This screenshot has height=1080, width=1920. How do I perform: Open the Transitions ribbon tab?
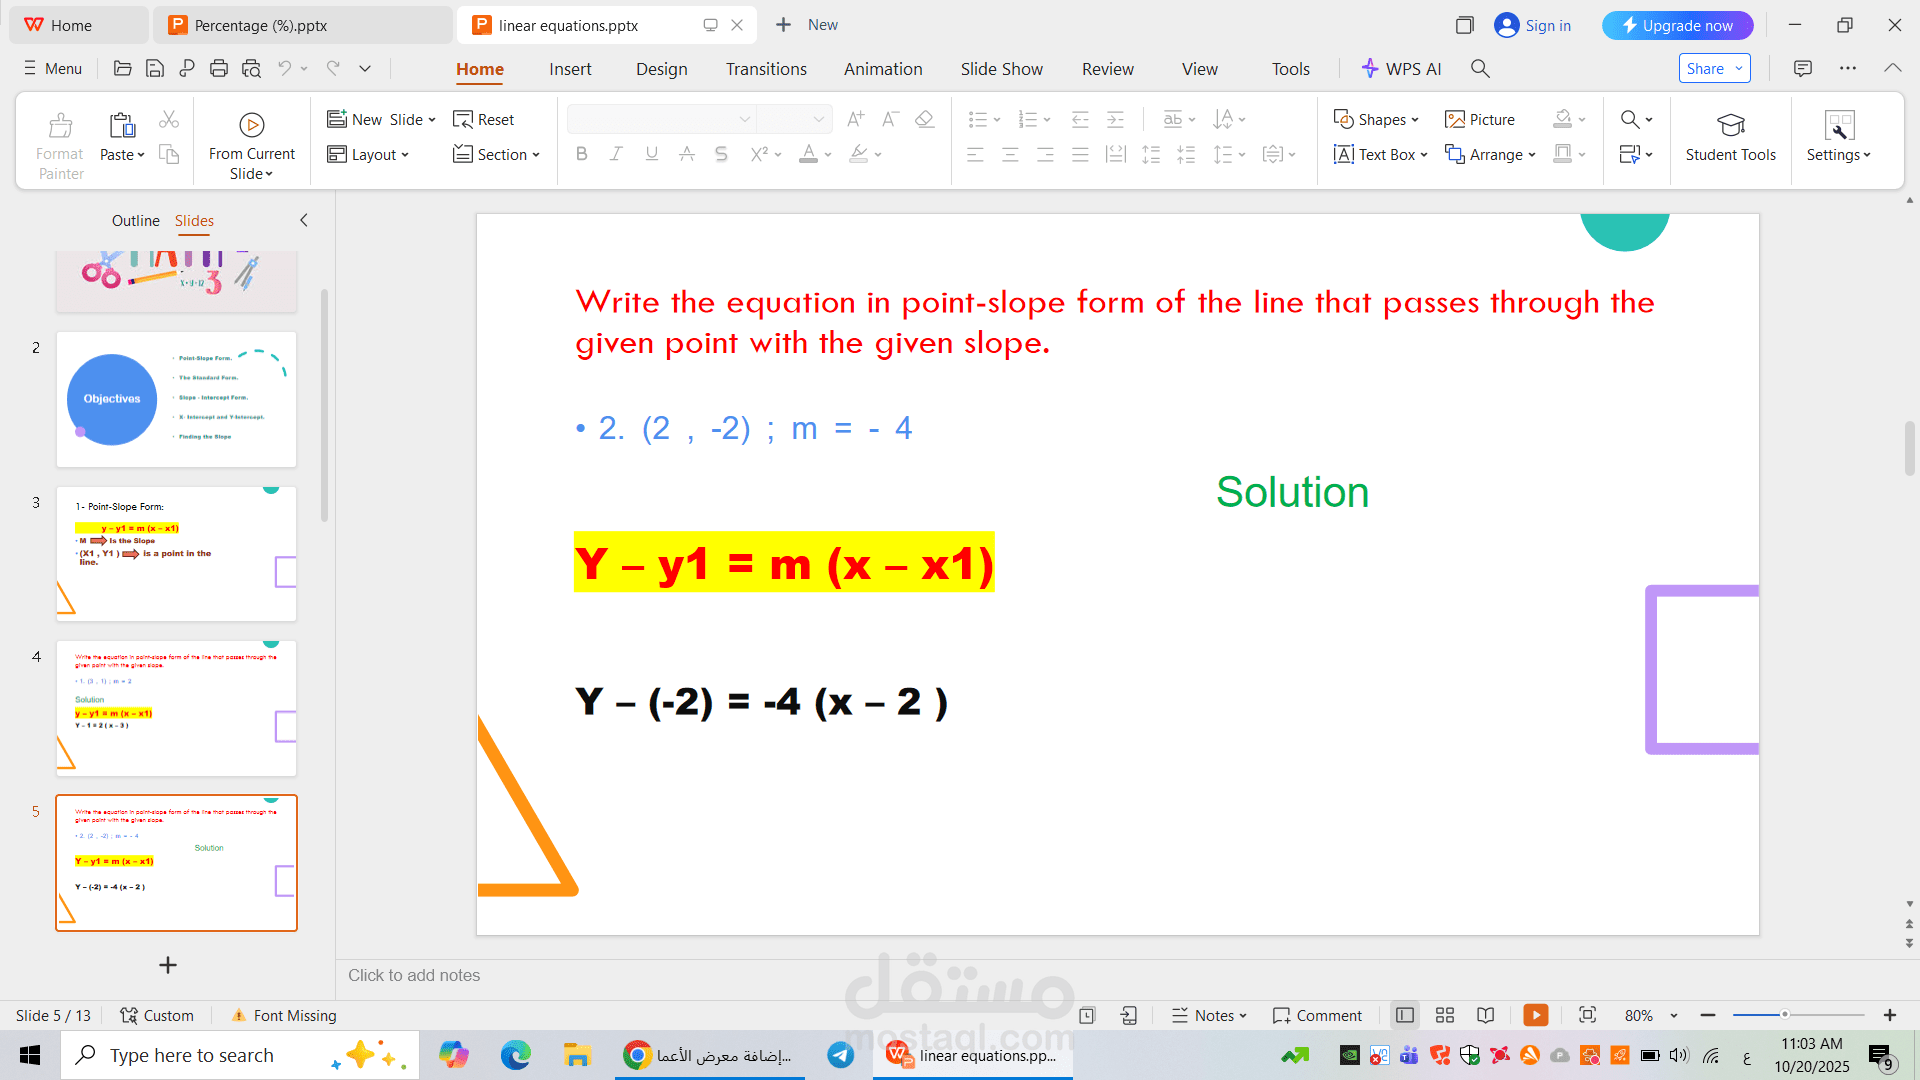pos(766,69)
